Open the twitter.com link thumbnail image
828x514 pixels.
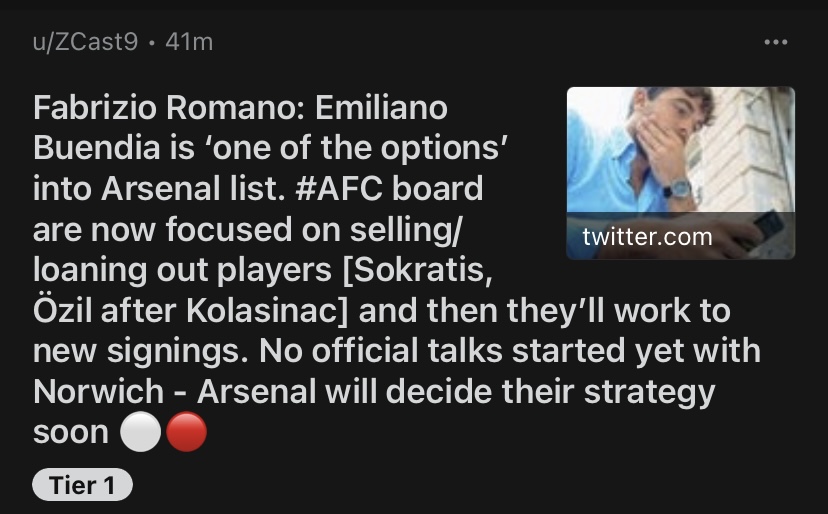tap(680, 150)
